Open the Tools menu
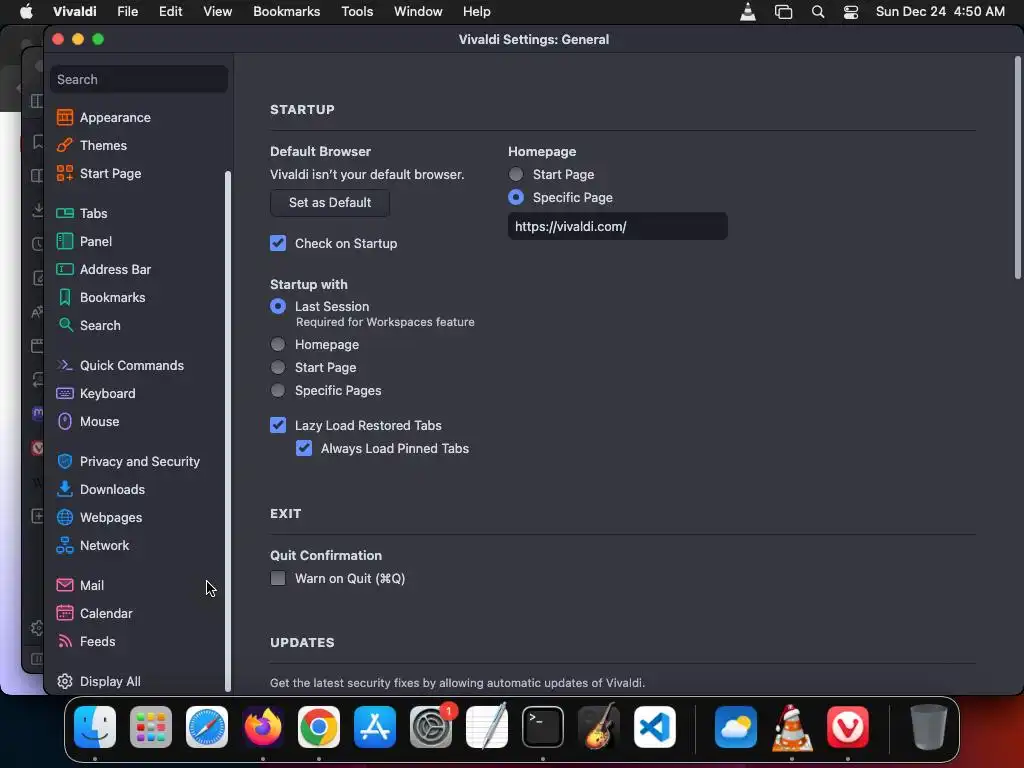Image resolution: width=1024 pixels, height=768 pixels. coord(357,12)
